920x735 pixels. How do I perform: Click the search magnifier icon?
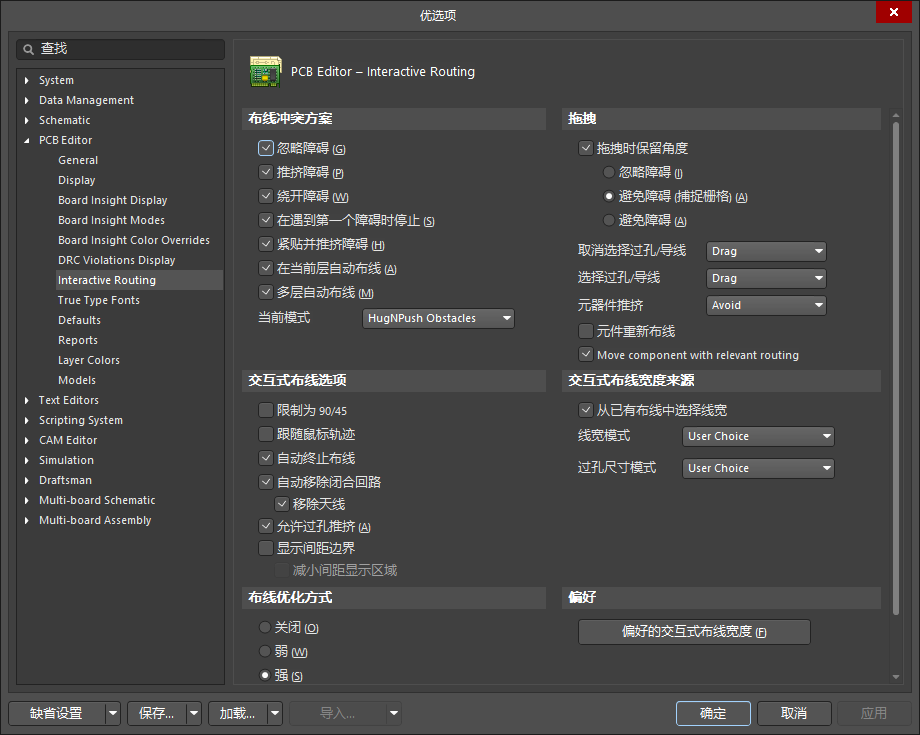(x=28, y=49)
